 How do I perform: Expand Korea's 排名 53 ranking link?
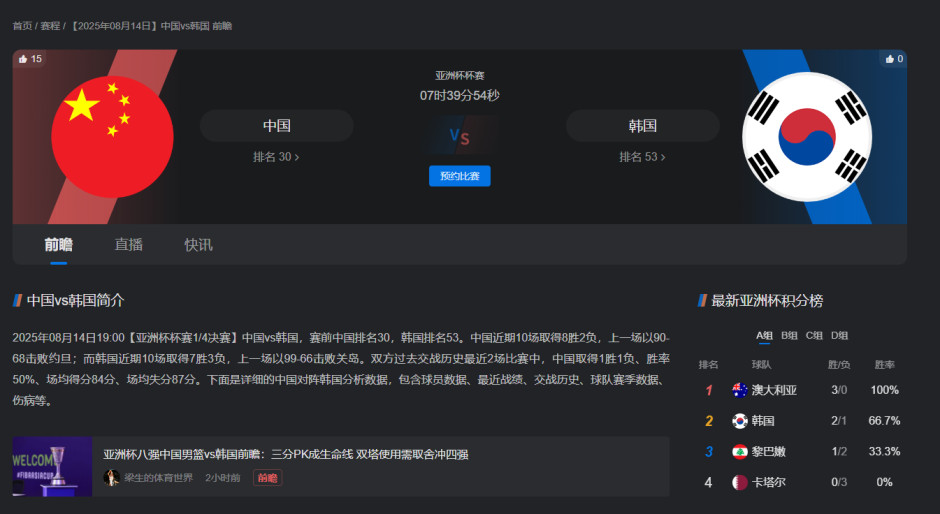click(642, 157)
